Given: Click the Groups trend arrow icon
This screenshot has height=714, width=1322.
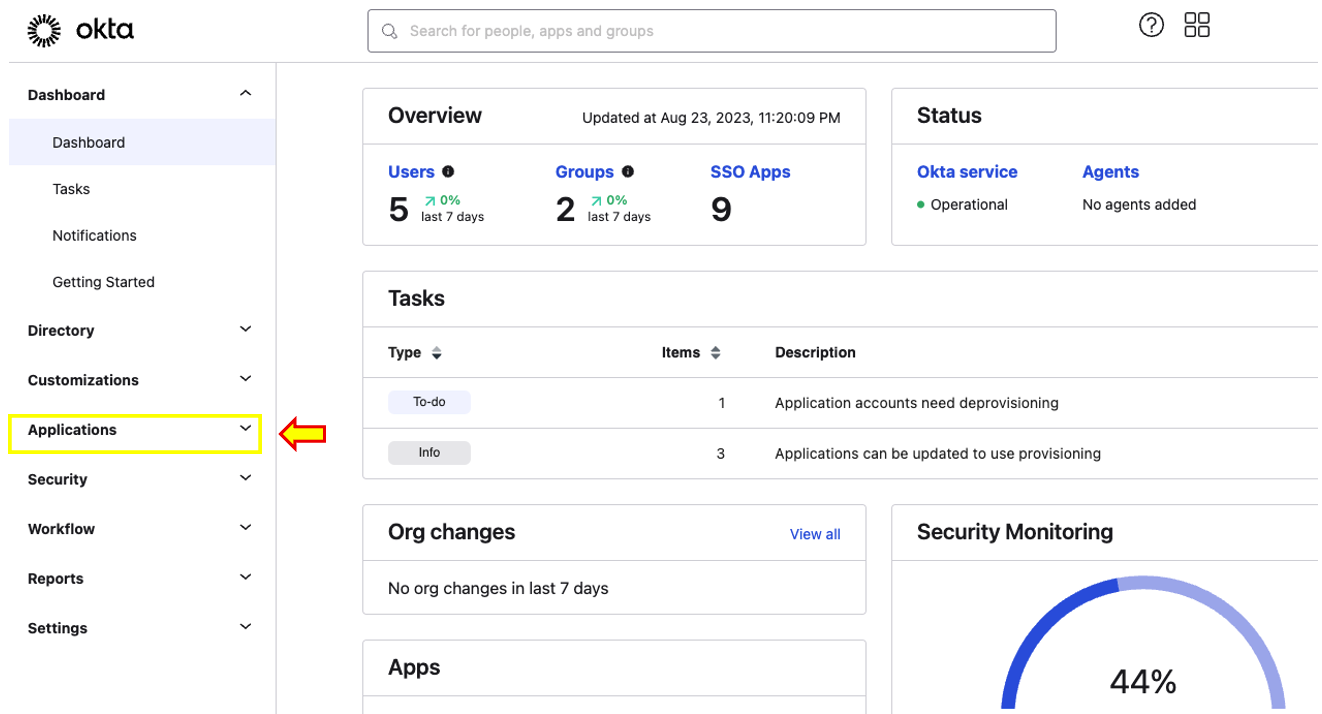Looking at the screenshot, I should click(x=596, y=201).
